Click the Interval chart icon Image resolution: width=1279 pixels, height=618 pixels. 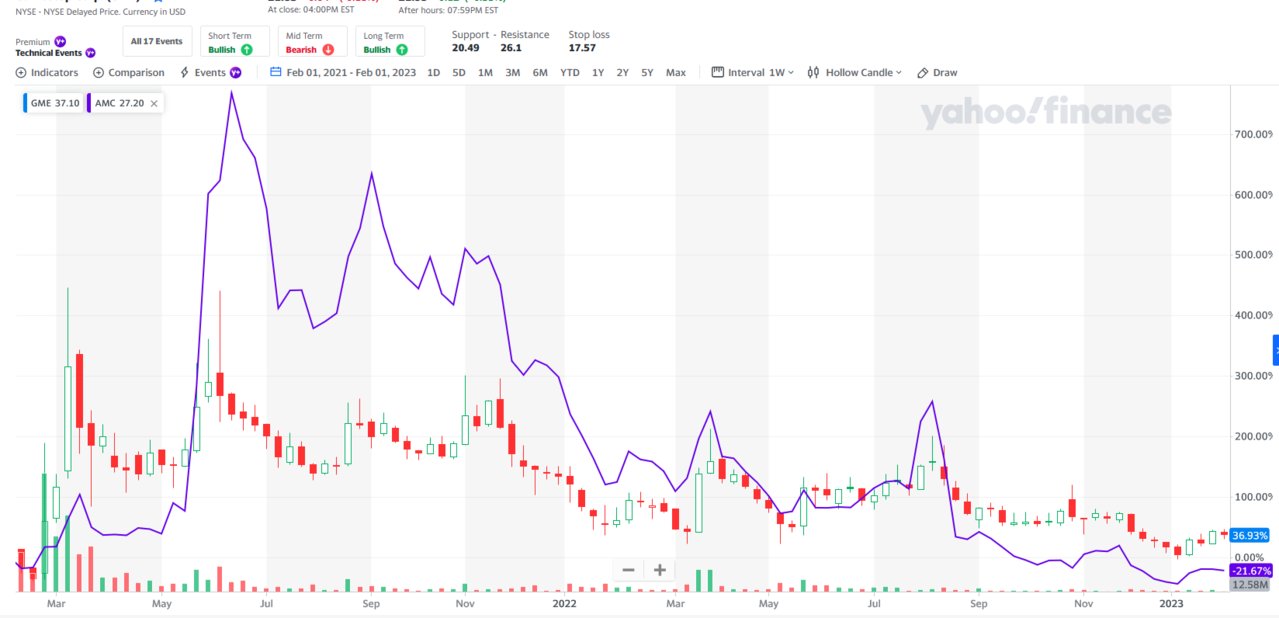[717, 72]
